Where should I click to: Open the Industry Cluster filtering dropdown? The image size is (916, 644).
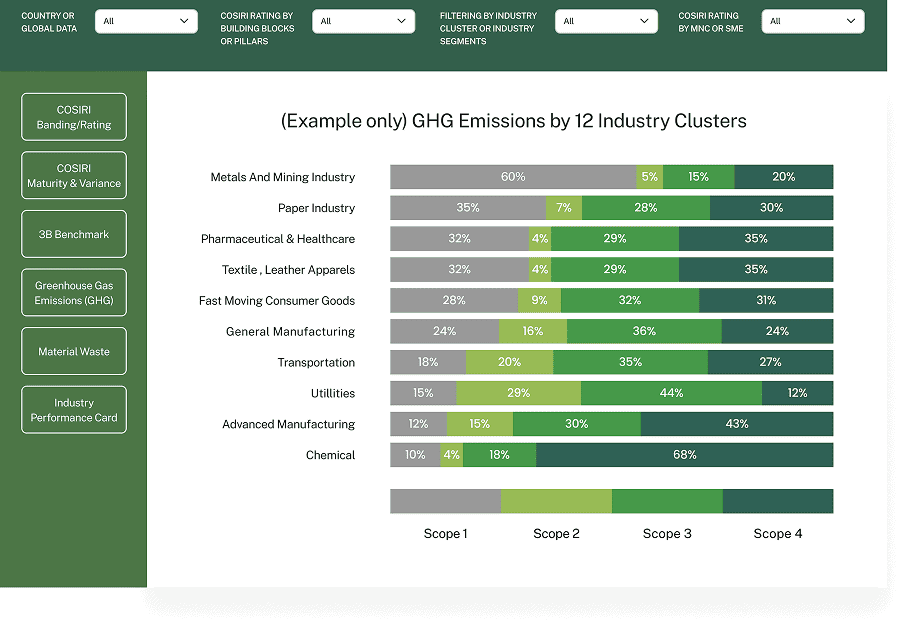coord(606,21)
